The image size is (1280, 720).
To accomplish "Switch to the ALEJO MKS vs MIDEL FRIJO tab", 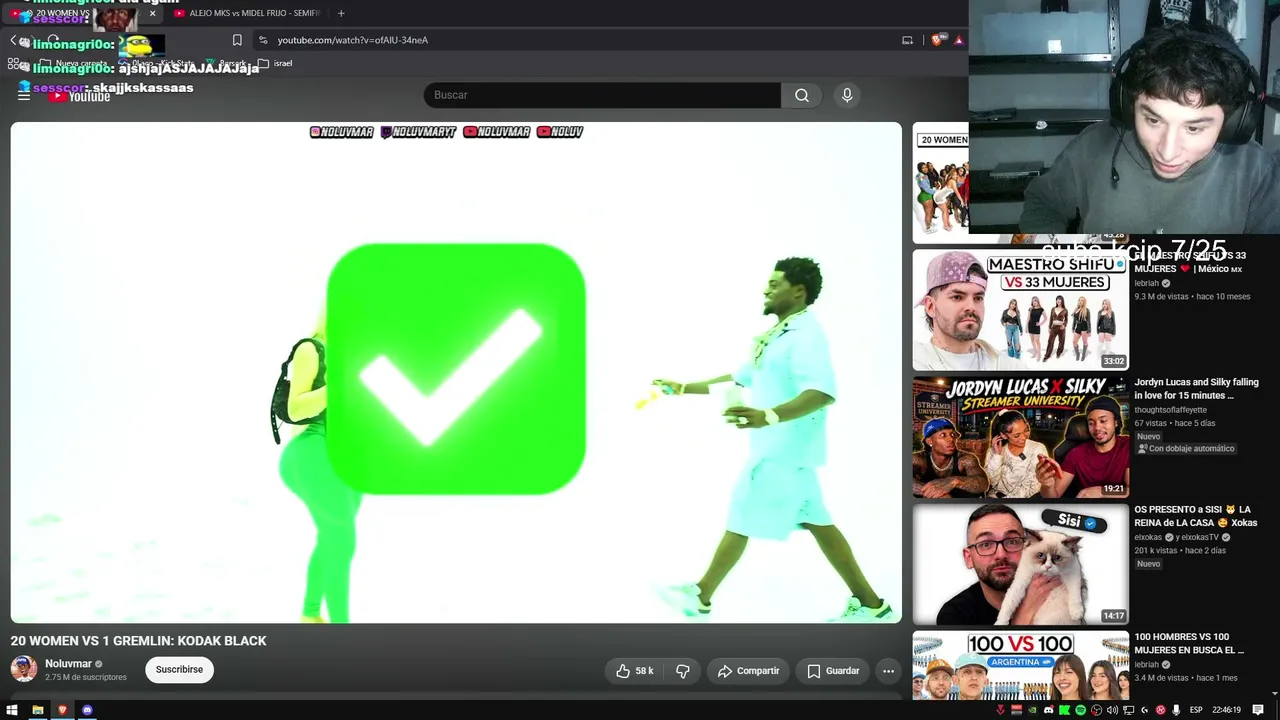I will point(247,13).
